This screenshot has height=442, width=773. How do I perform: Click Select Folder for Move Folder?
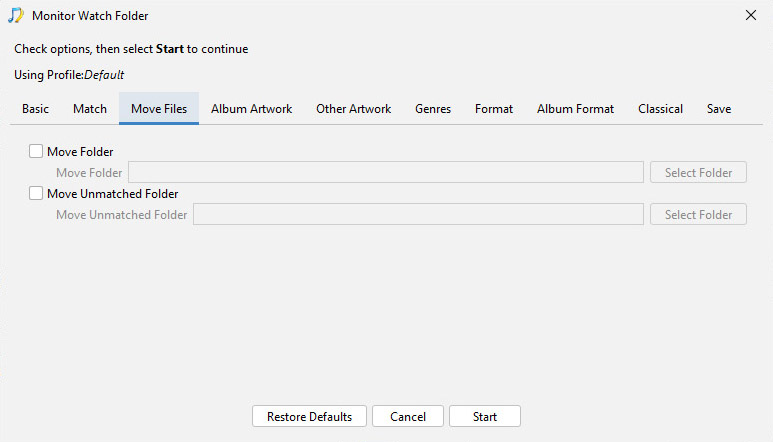pos(698,172)
